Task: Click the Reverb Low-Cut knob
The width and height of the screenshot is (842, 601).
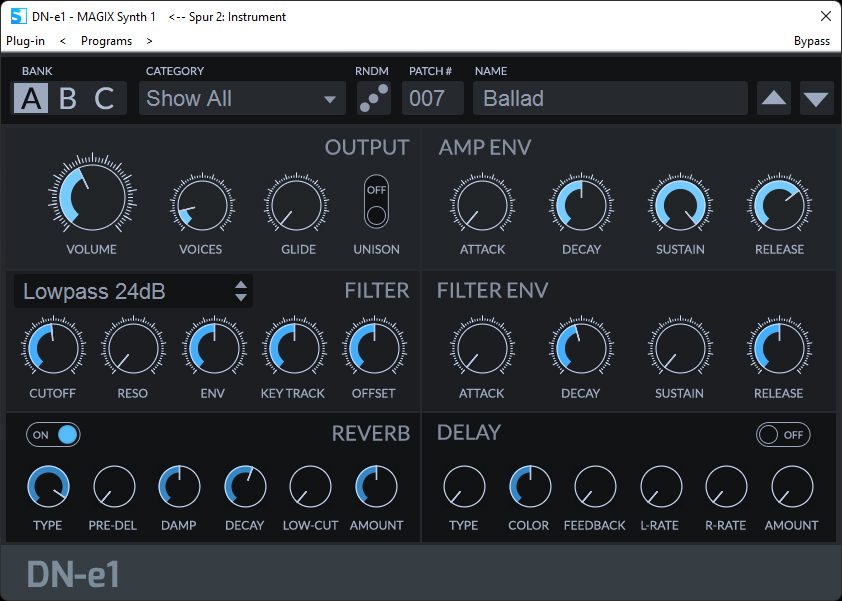Action: (x=310, y=487)
